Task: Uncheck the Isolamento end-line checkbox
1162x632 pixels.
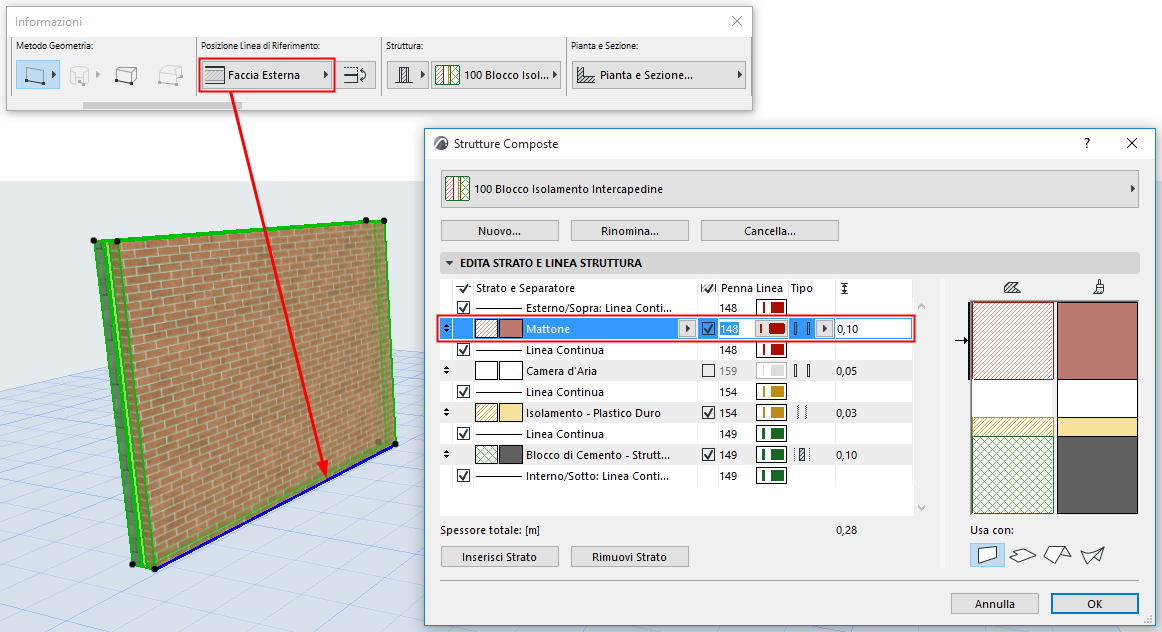Action: pos(708,413)
